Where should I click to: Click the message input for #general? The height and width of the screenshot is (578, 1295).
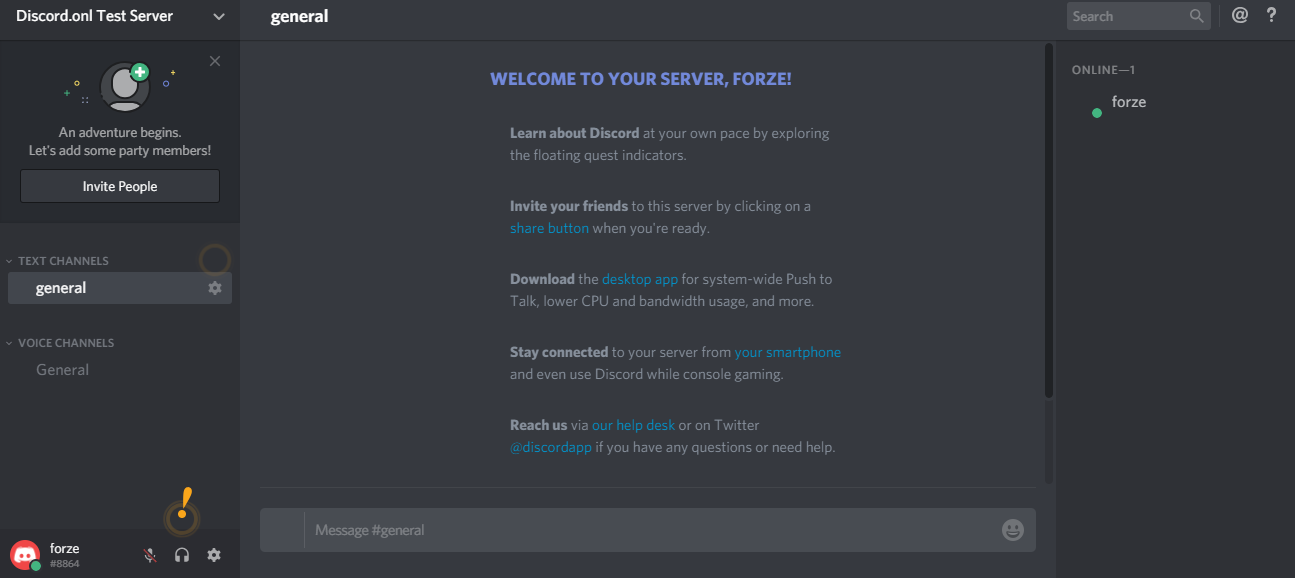600,530
